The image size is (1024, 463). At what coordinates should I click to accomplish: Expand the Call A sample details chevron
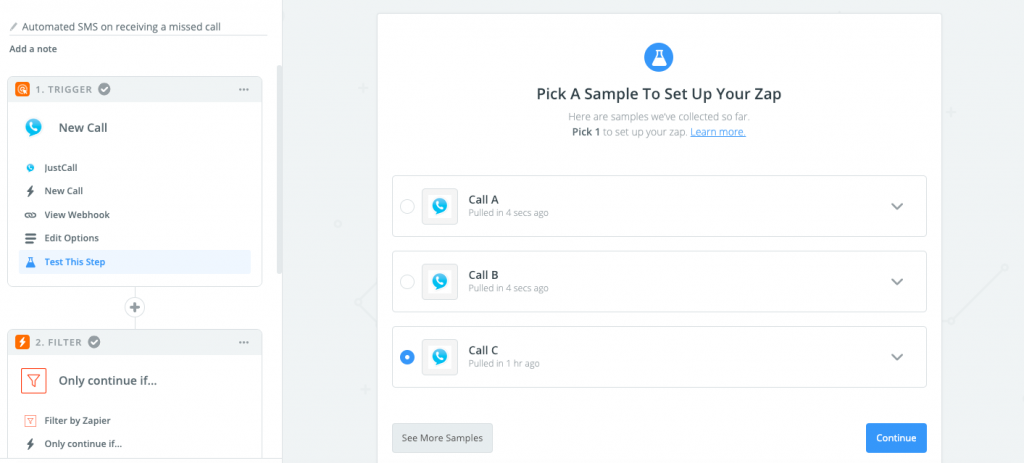897,206
